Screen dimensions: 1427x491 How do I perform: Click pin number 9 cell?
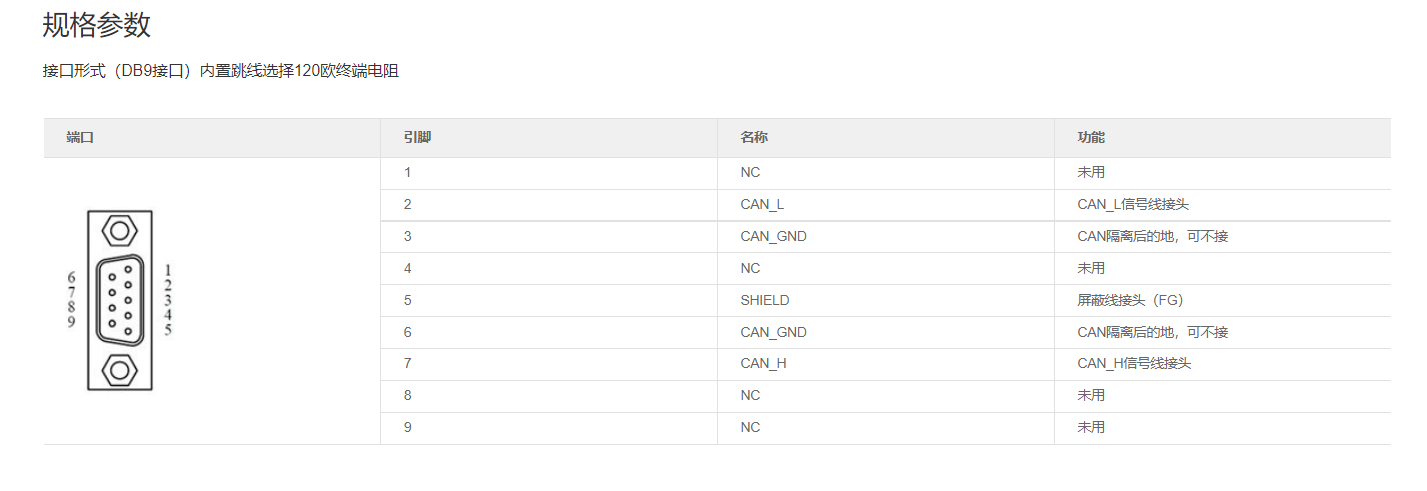(x=408, y=427)
